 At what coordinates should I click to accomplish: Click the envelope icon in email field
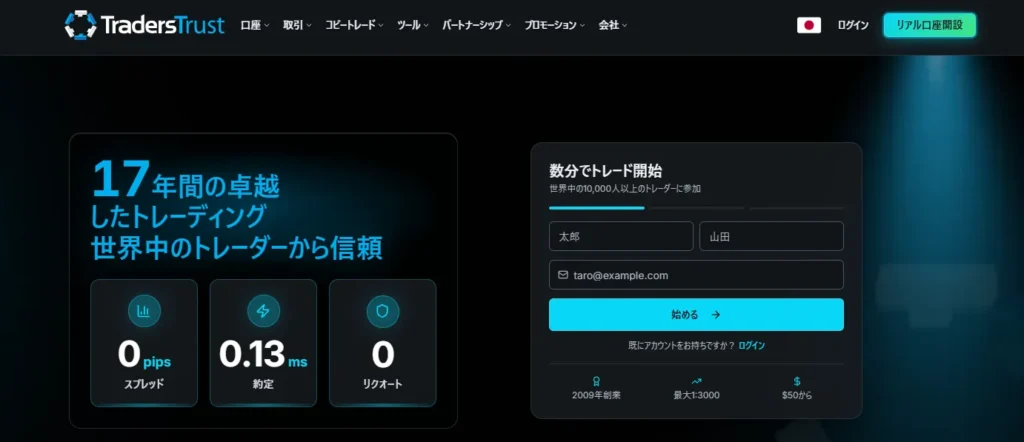(563, 275)
